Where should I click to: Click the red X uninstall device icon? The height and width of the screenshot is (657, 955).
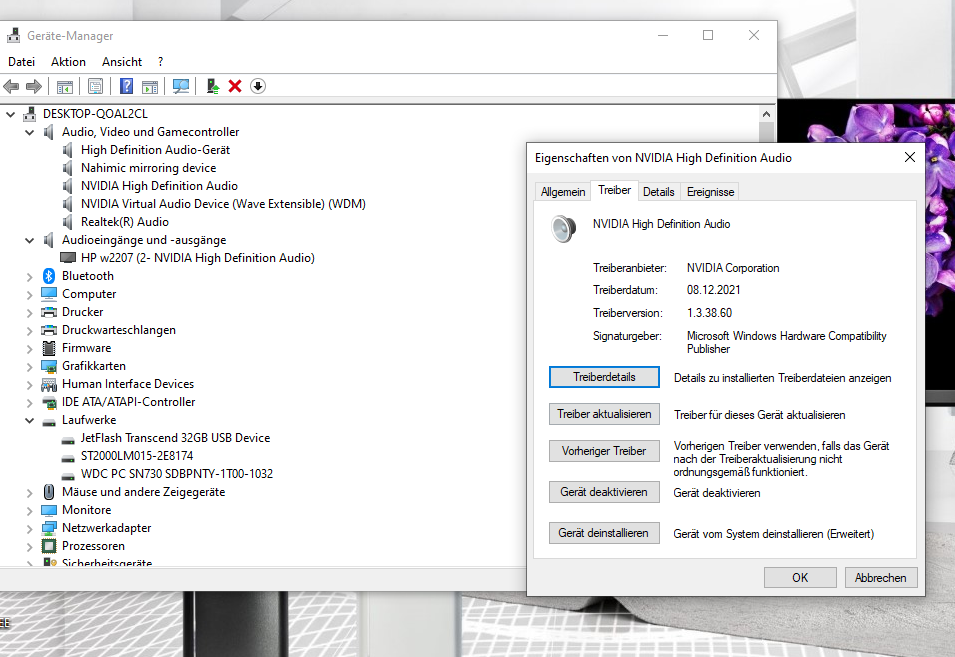point(235,86)
